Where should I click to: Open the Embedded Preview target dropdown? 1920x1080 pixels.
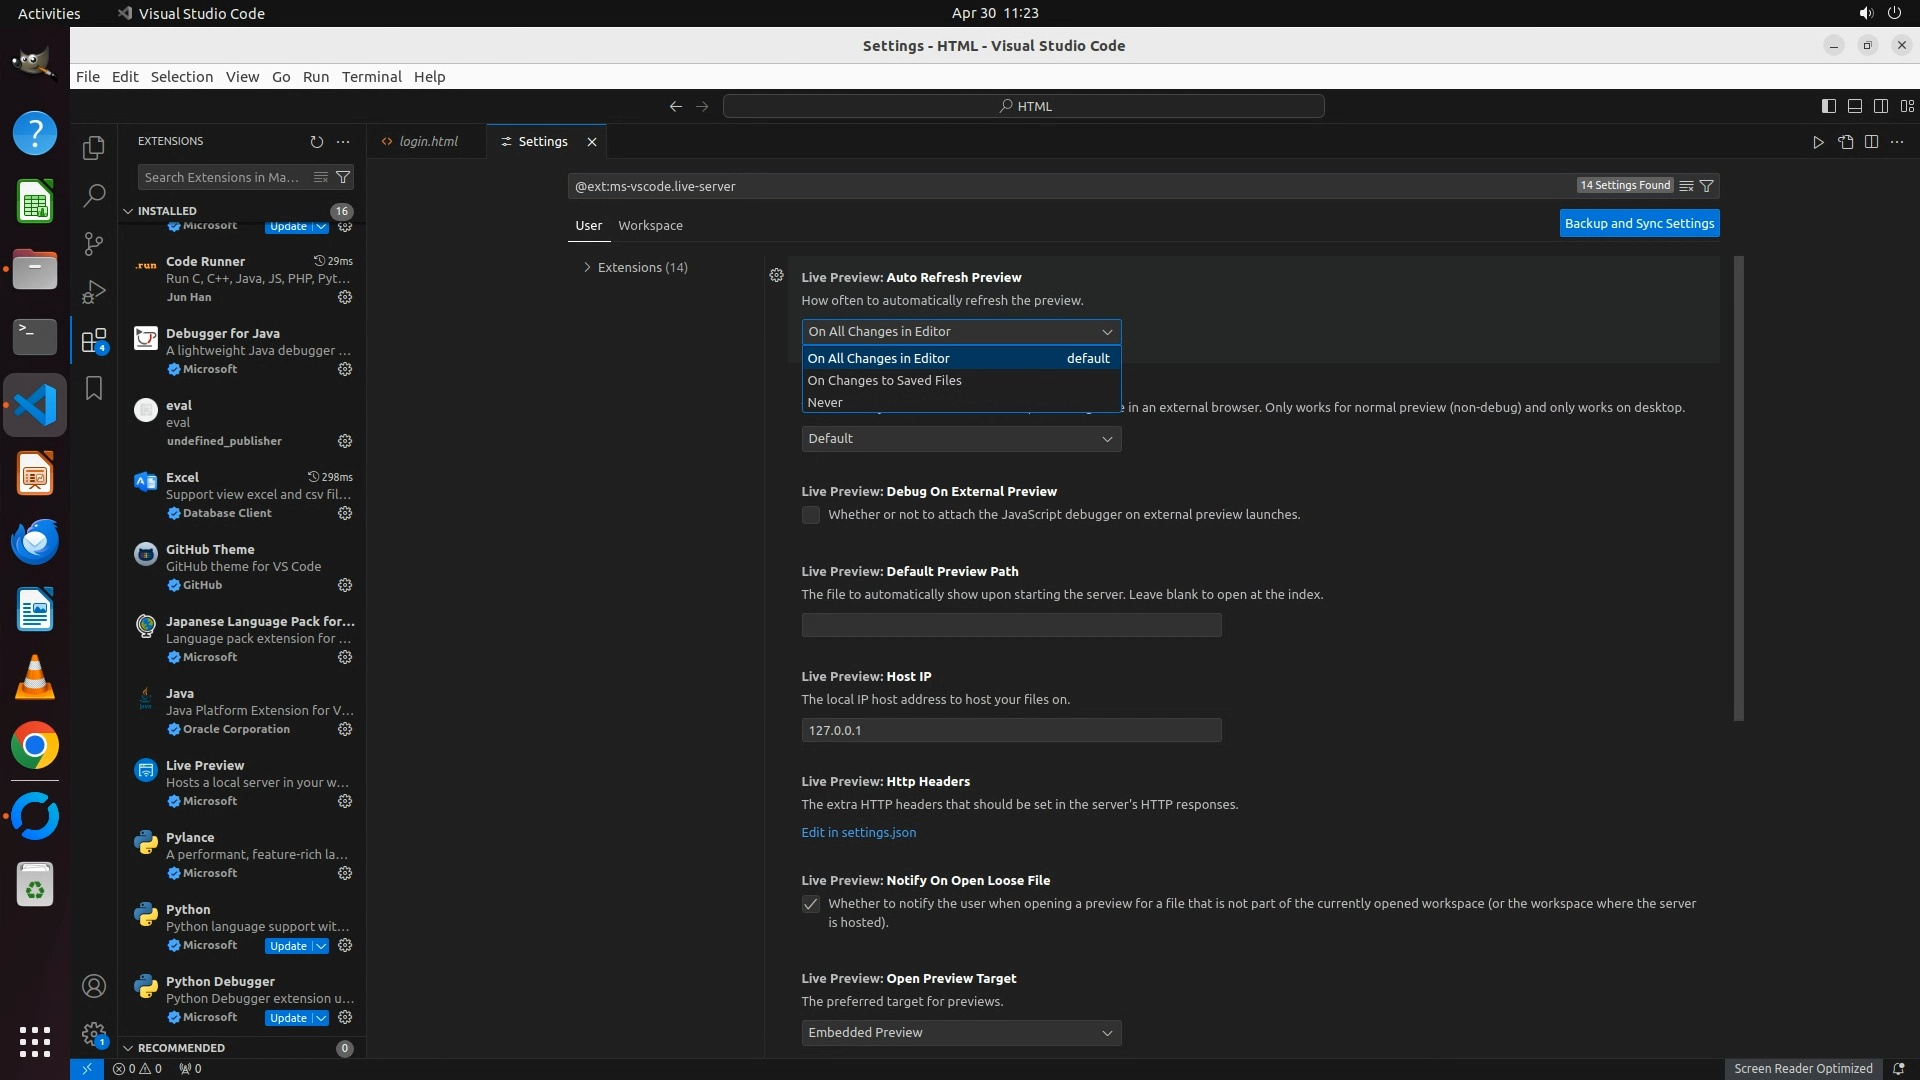click(960, 1032)
